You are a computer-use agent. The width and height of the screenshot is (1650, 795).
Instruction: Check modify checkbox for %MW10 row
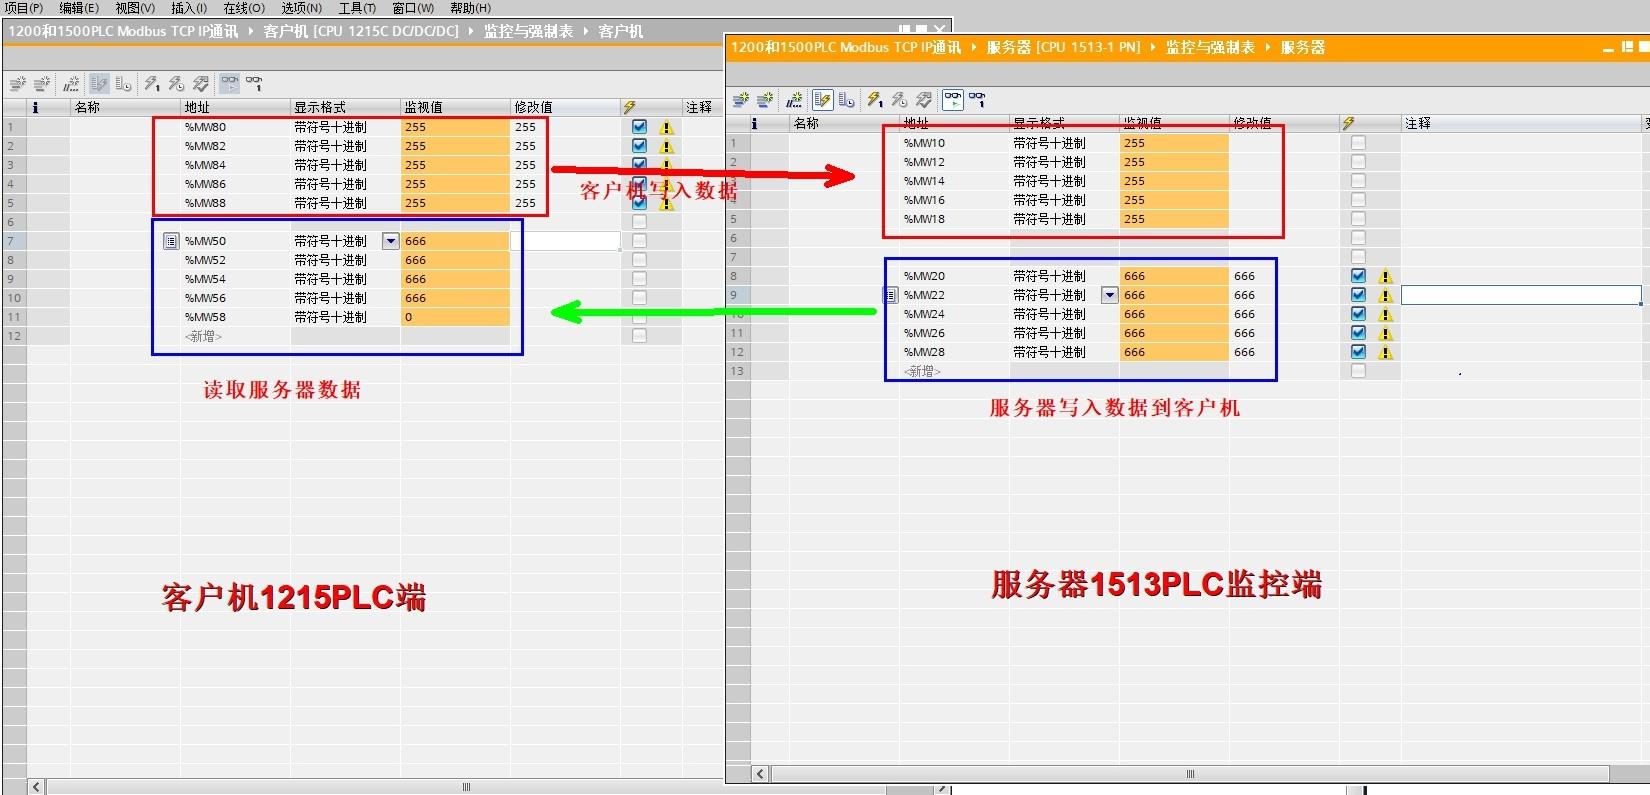[x=1358, y=143]
